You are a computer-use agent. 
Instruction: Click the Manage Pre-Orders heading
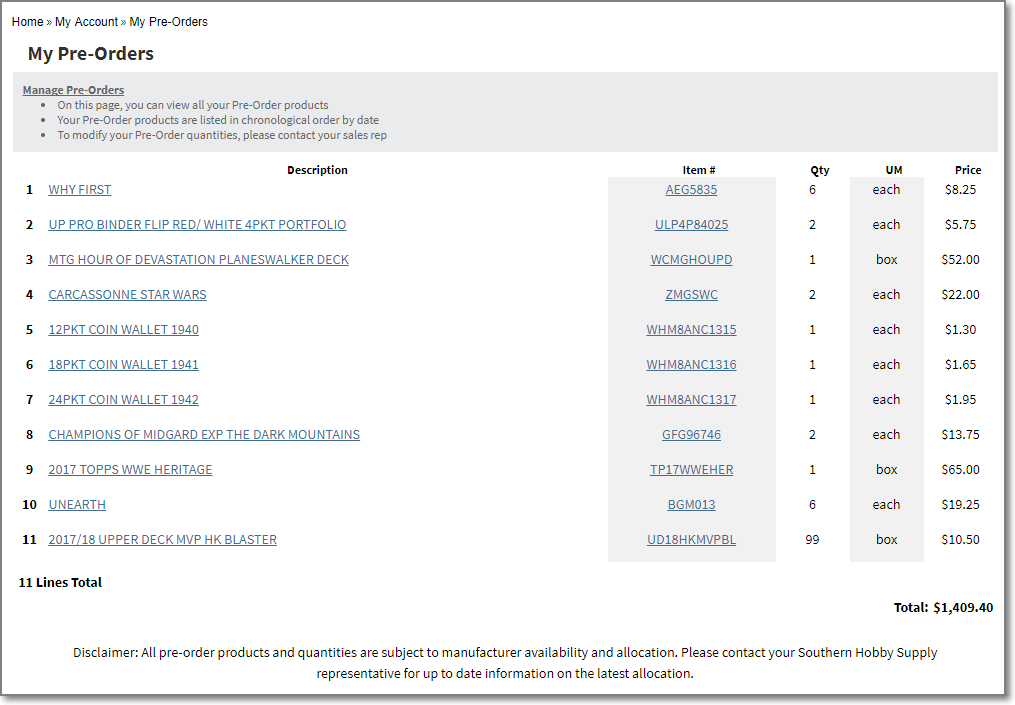73,90
